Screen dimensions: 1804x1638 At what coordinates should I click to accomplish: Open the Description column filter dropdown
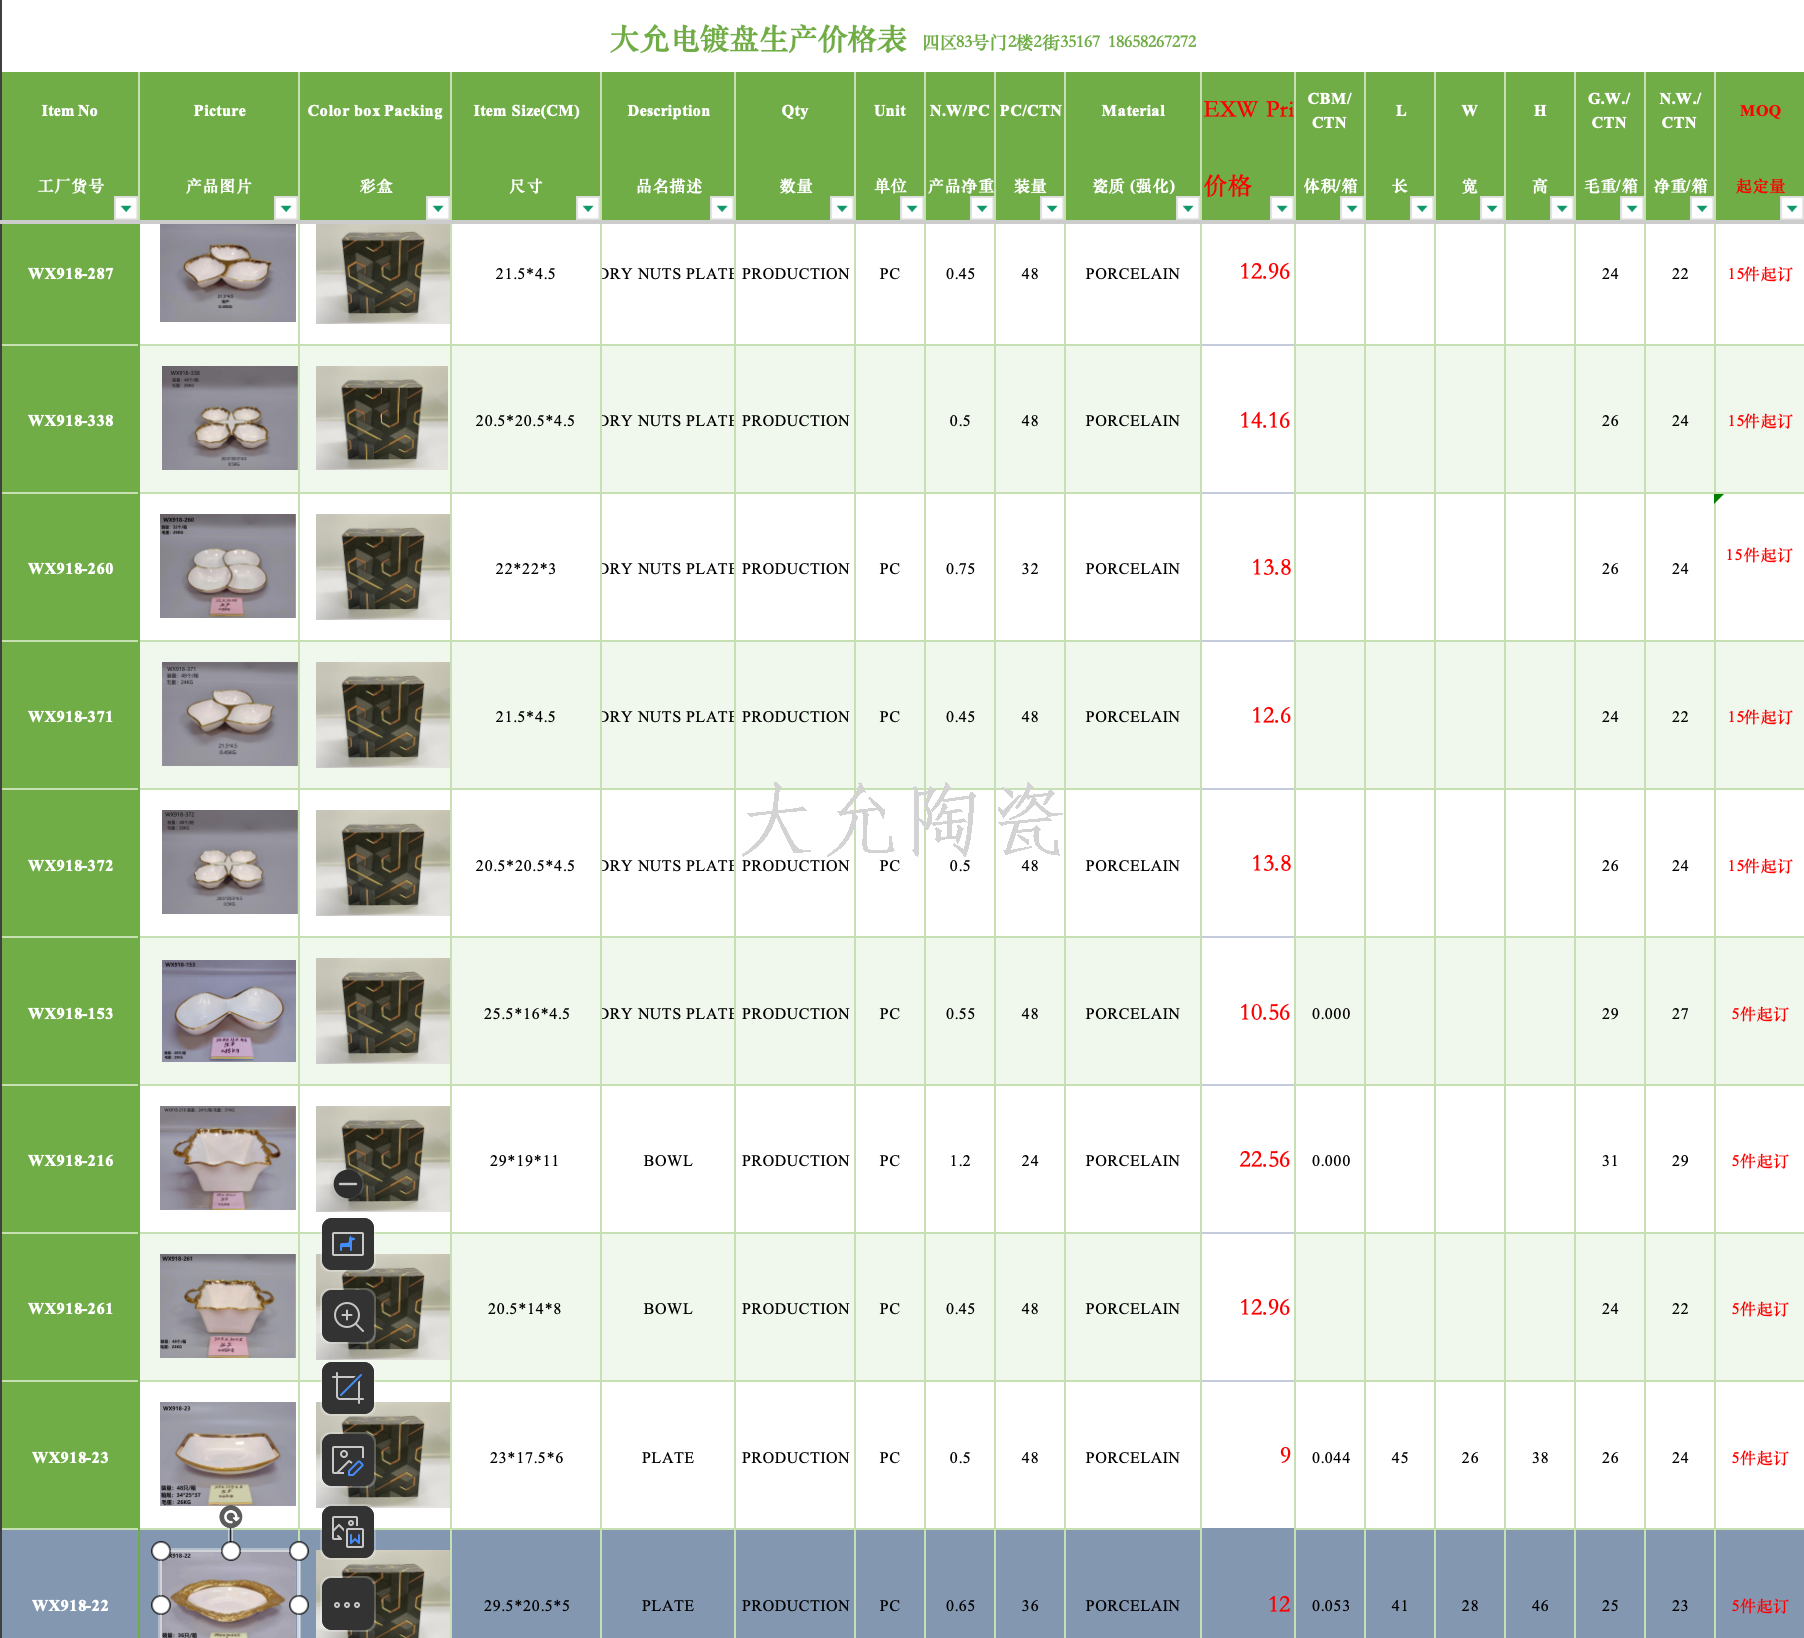click(x=721, y=208)
